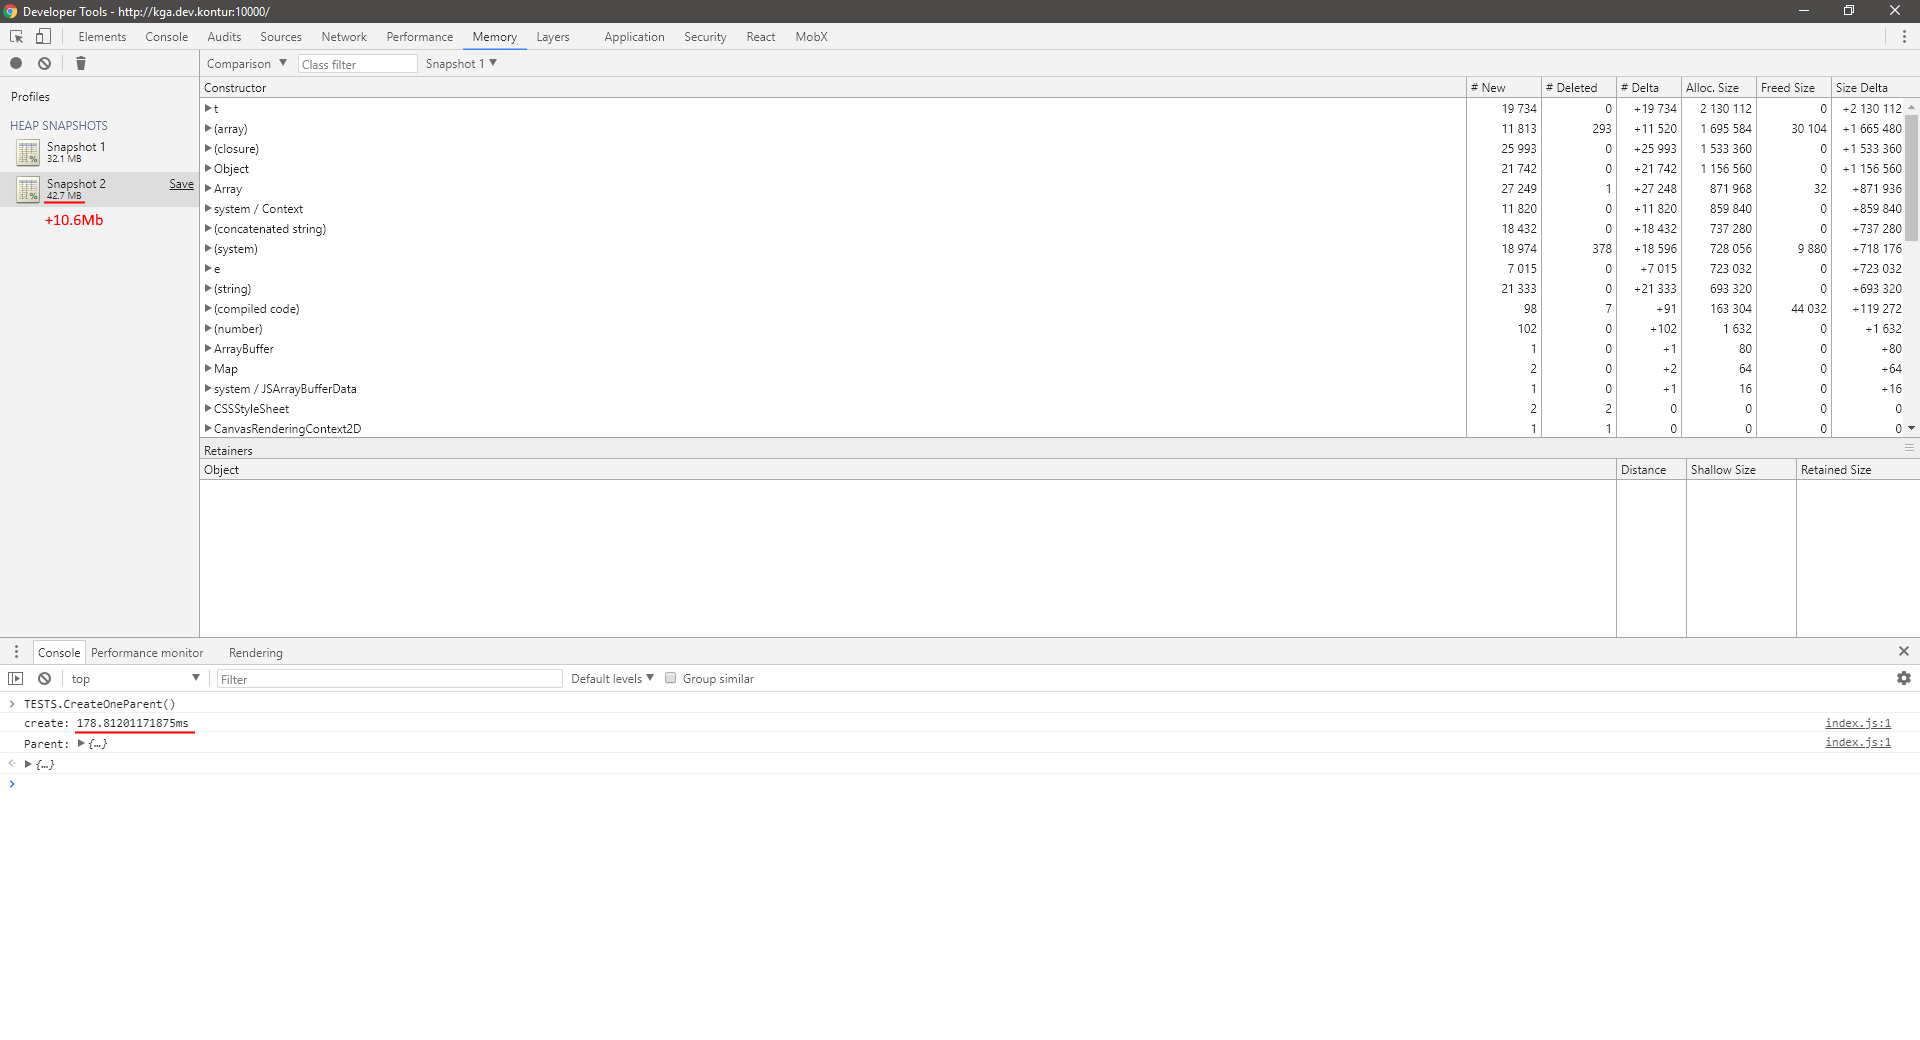Open the Default levels dropdown
1920x1040 pixels.
612,678
